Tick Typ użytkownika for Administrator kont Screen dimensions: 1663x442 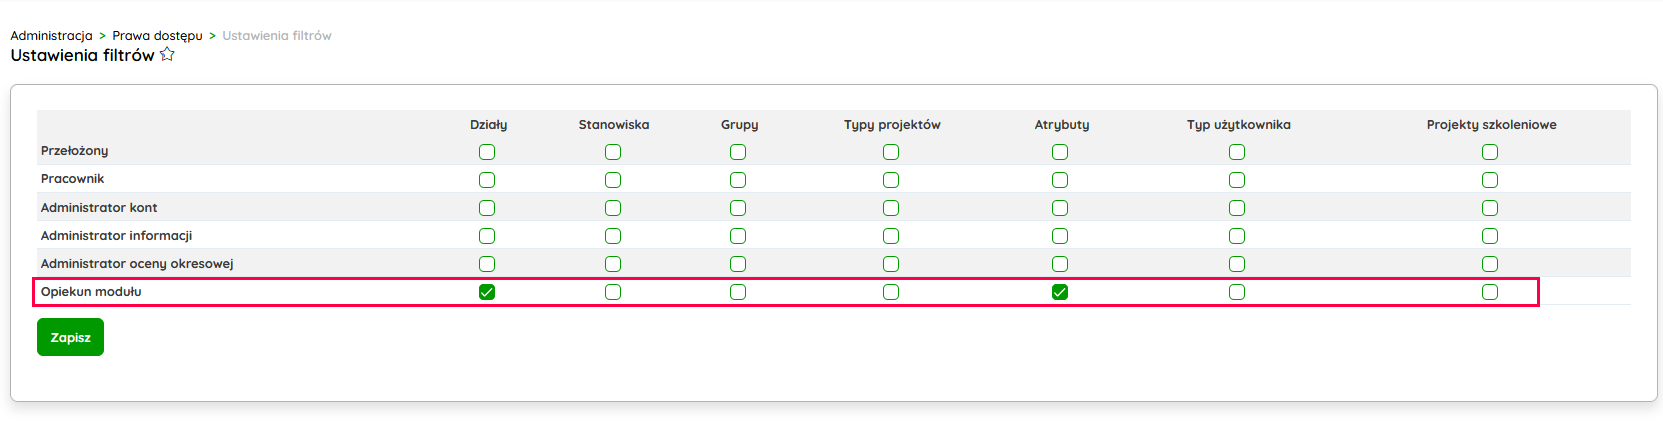(1237, 208)
